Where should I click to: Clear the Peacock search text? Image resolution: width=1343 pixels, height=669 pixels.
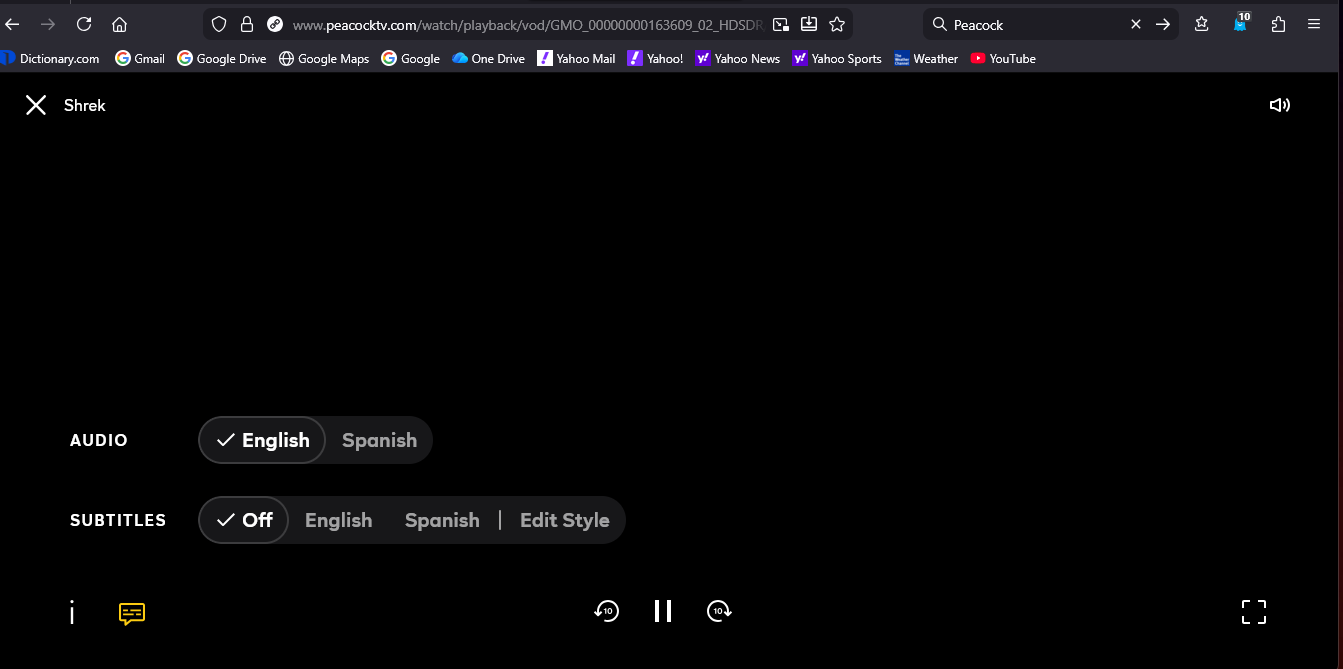1136,24
